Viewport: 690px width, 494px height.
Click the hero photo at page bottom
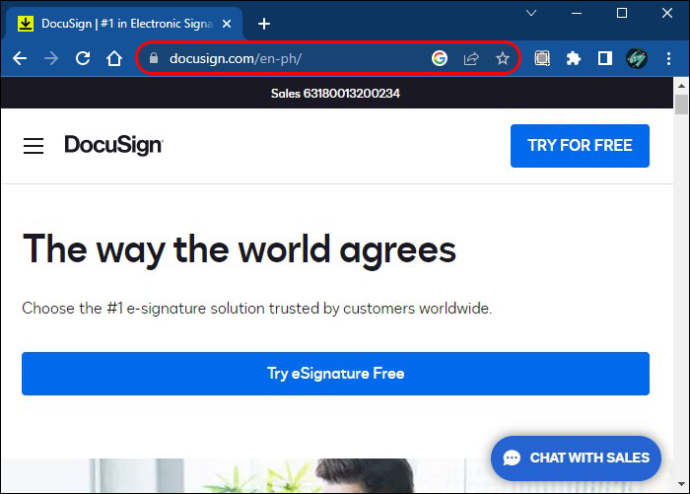point(337,476)
